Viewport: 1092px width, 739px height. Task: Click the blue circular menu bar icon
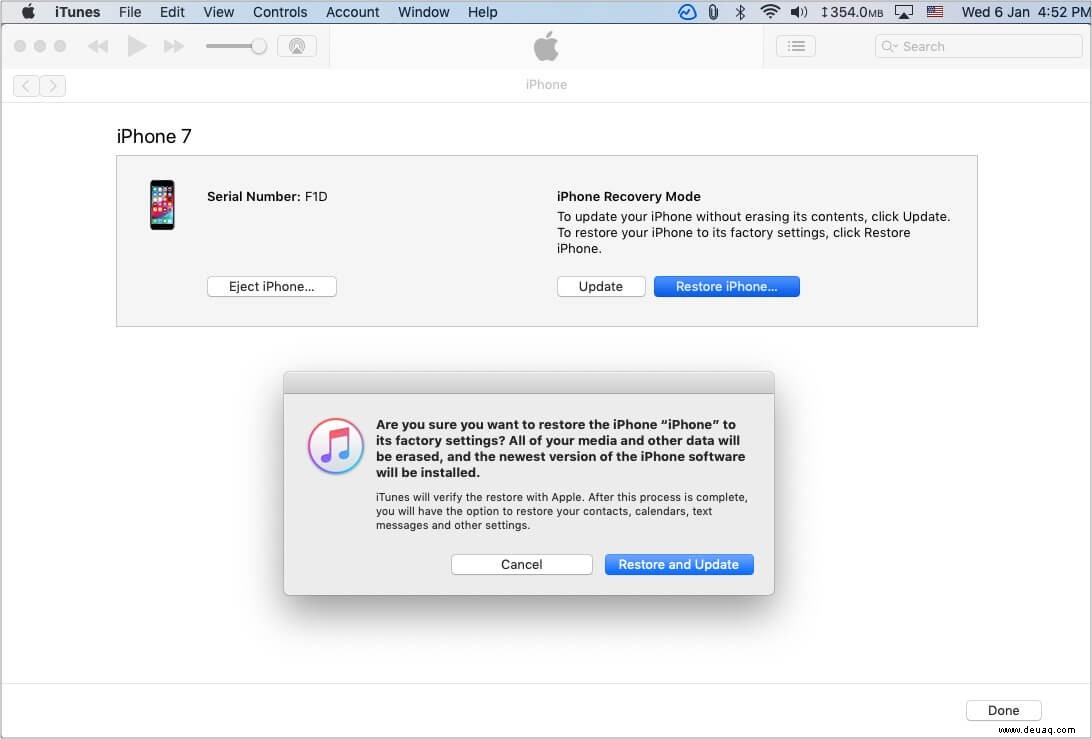[687, 12]
